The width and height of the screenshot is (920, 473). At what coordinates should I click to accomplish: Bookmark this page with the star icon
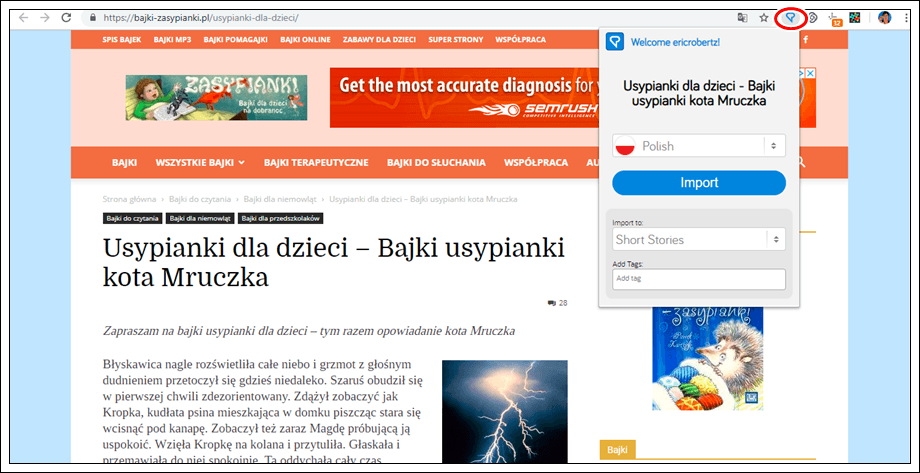(x=764, y=18)
